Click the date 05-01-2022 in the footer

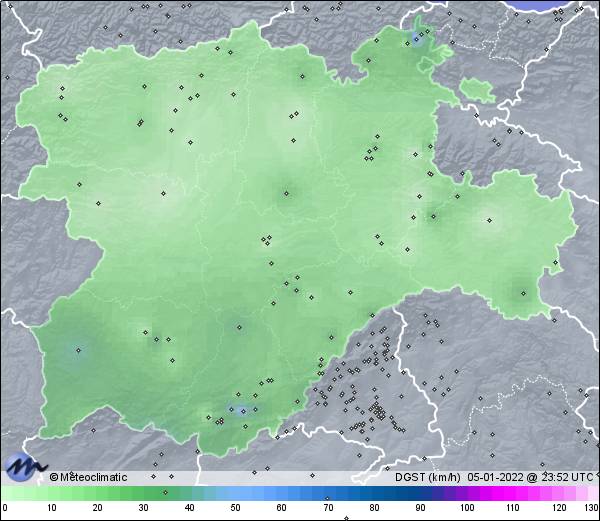pos(496,477)
